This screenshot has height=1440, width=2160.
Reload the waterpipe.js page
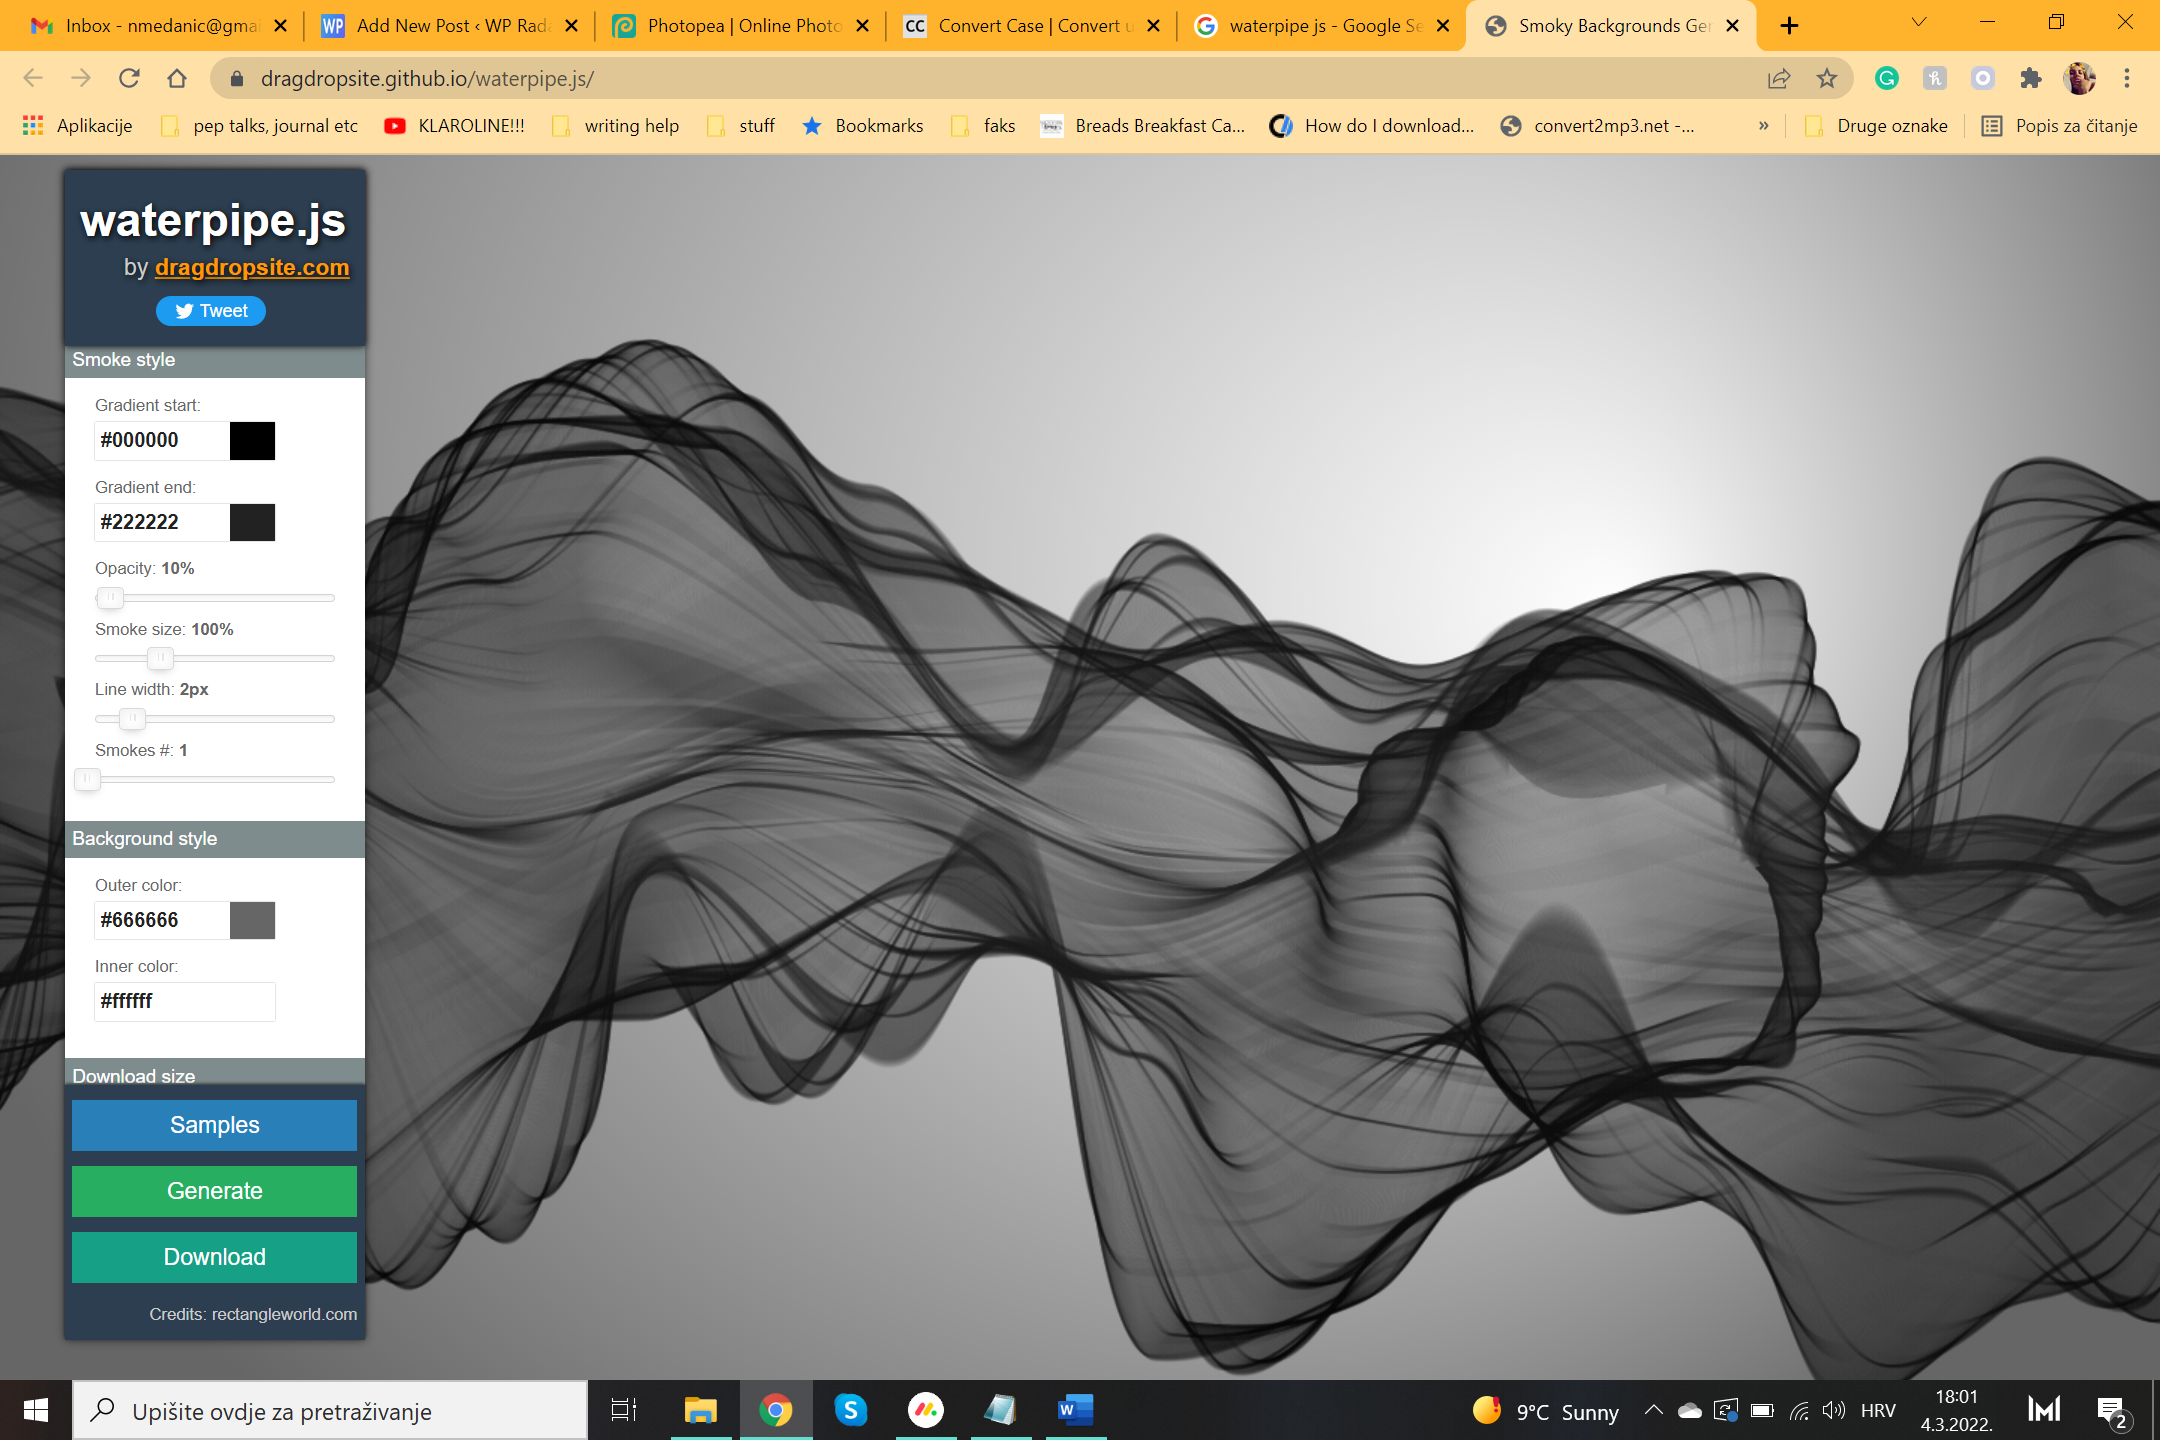(129, 78)
